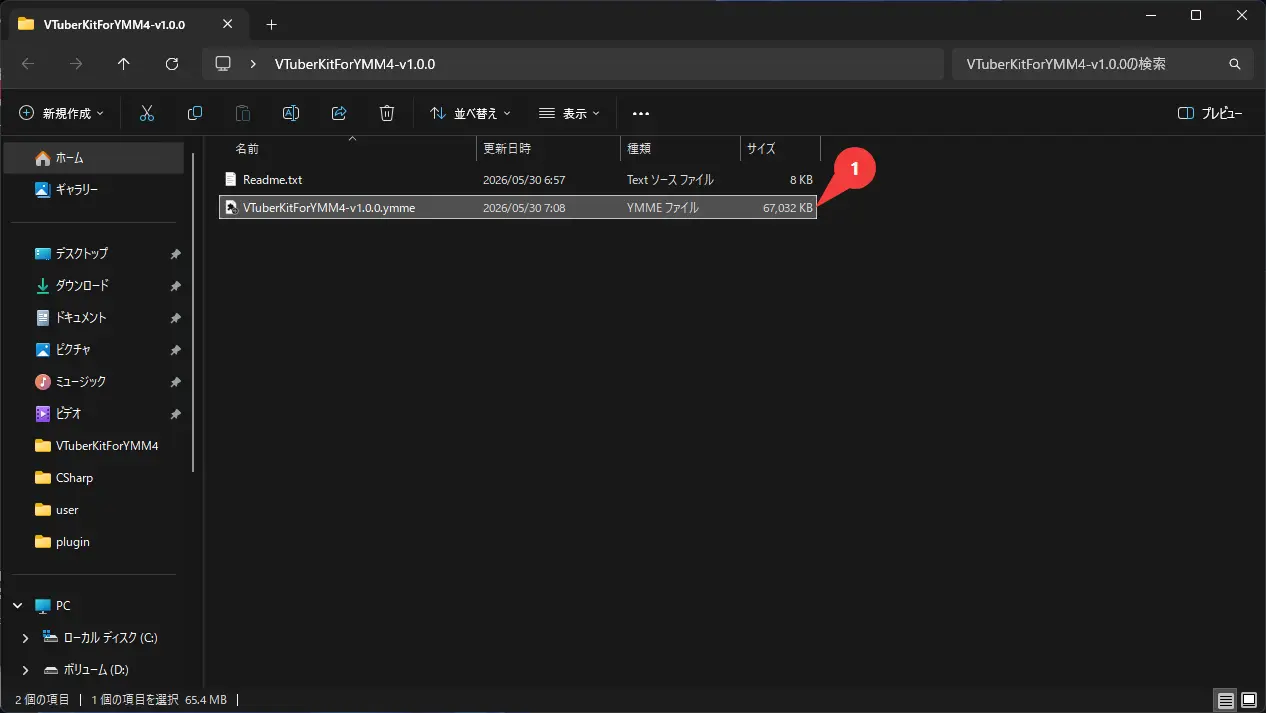The image size is (1266, 713).
Task: Unpin Downloads from quick access
Action: point(175,286)
